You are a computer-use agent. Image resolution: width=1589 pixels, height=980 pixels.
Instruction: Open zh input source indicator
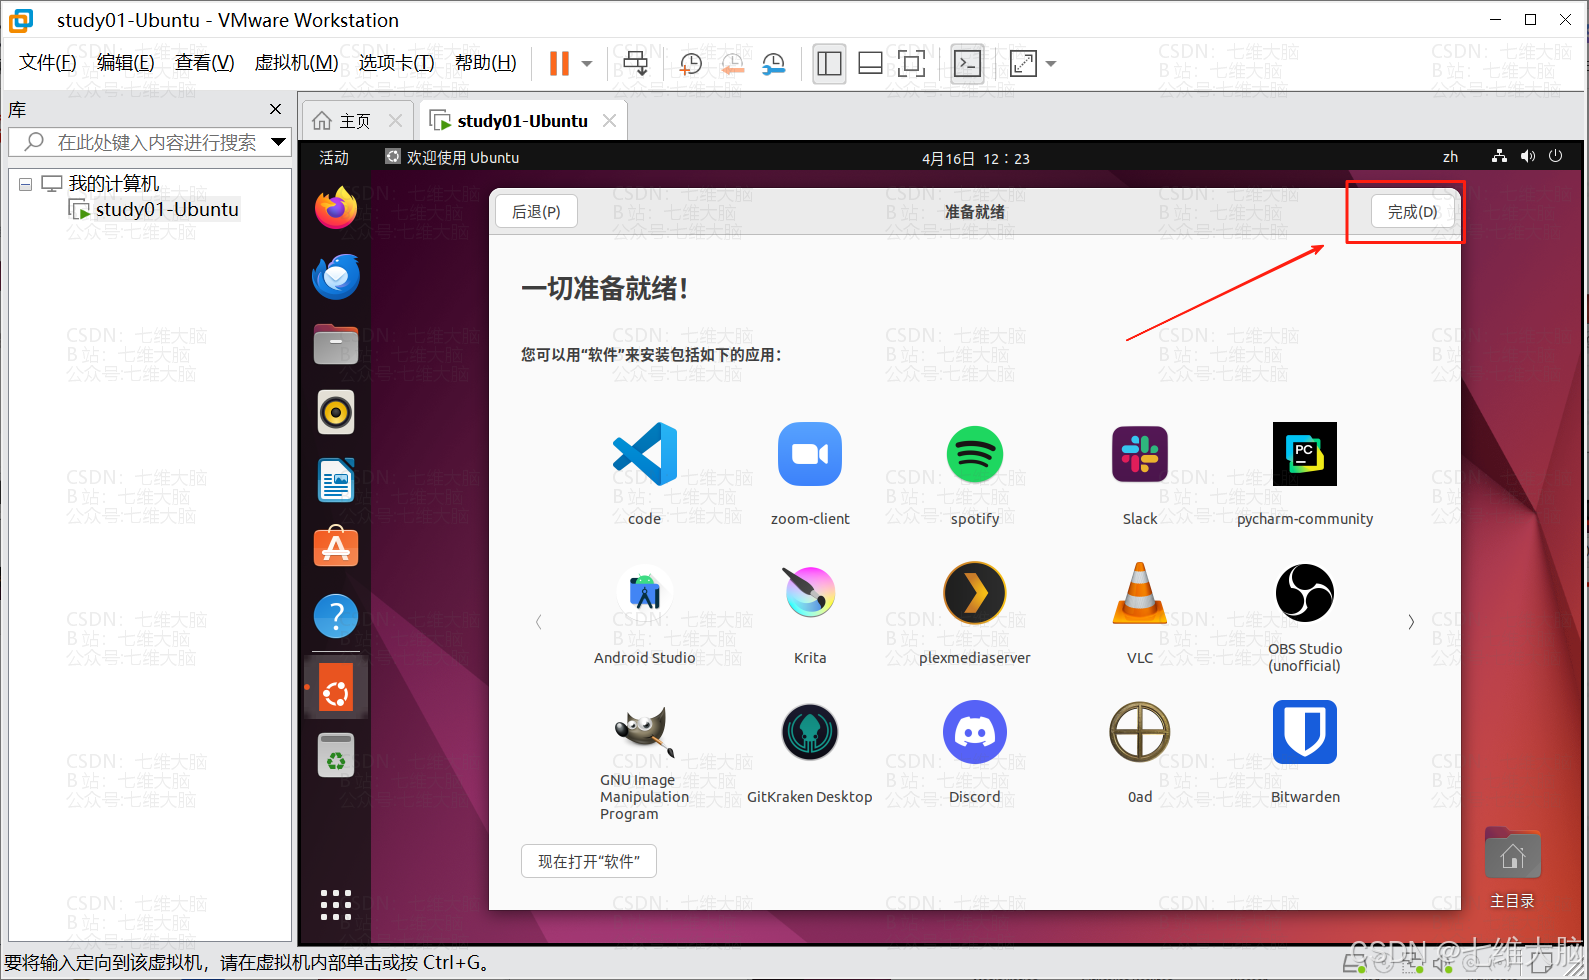click(x=1450, y=157)
